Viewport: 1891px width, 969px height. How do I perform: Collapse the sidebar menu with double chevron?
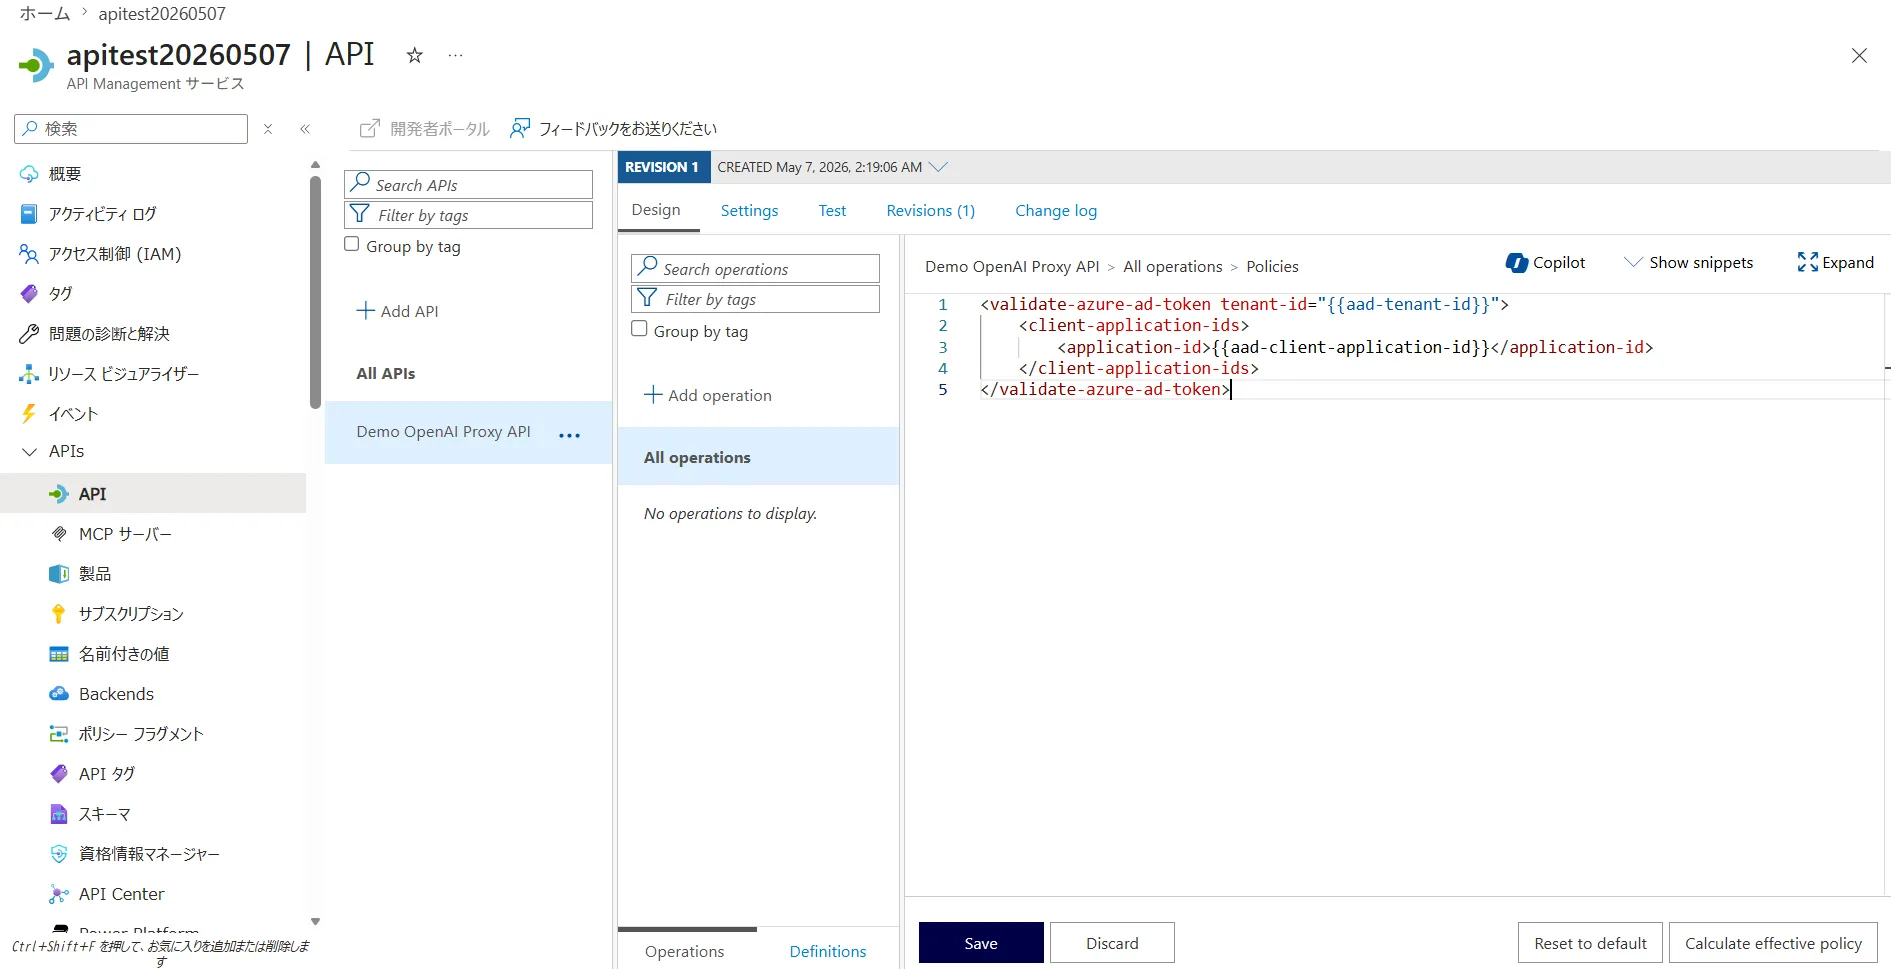tap(305, 129)
